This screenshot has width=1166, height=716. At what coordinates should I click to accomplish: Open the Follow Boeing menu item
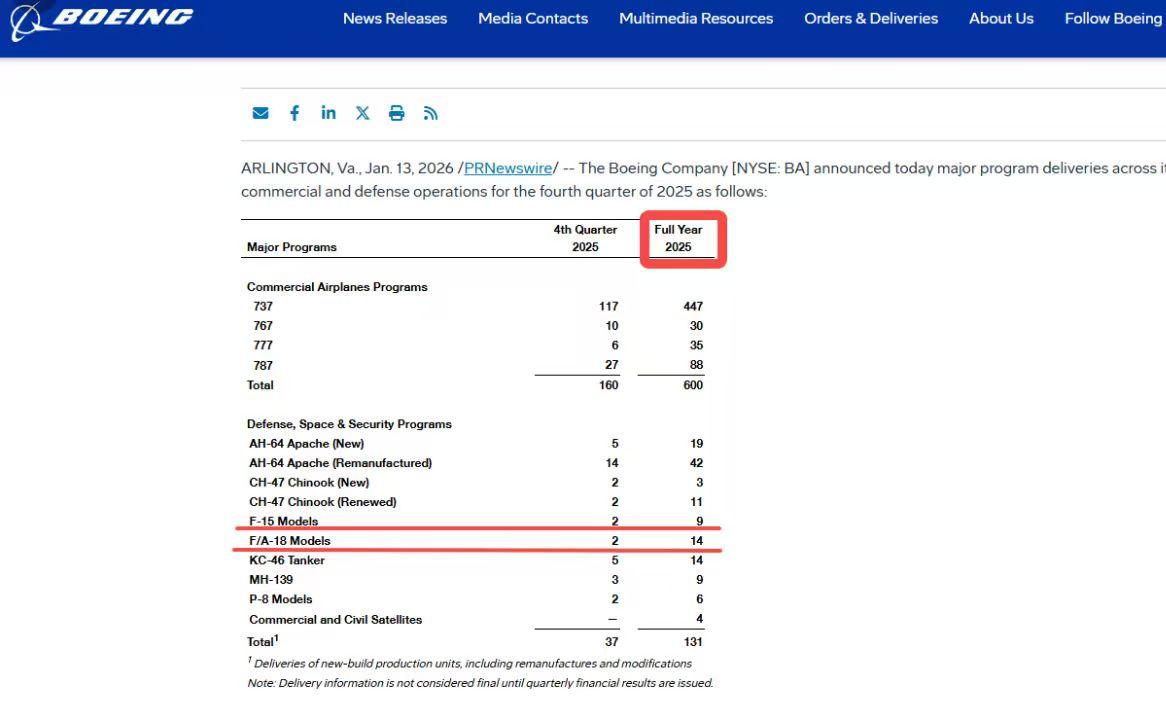[1113, 19]
